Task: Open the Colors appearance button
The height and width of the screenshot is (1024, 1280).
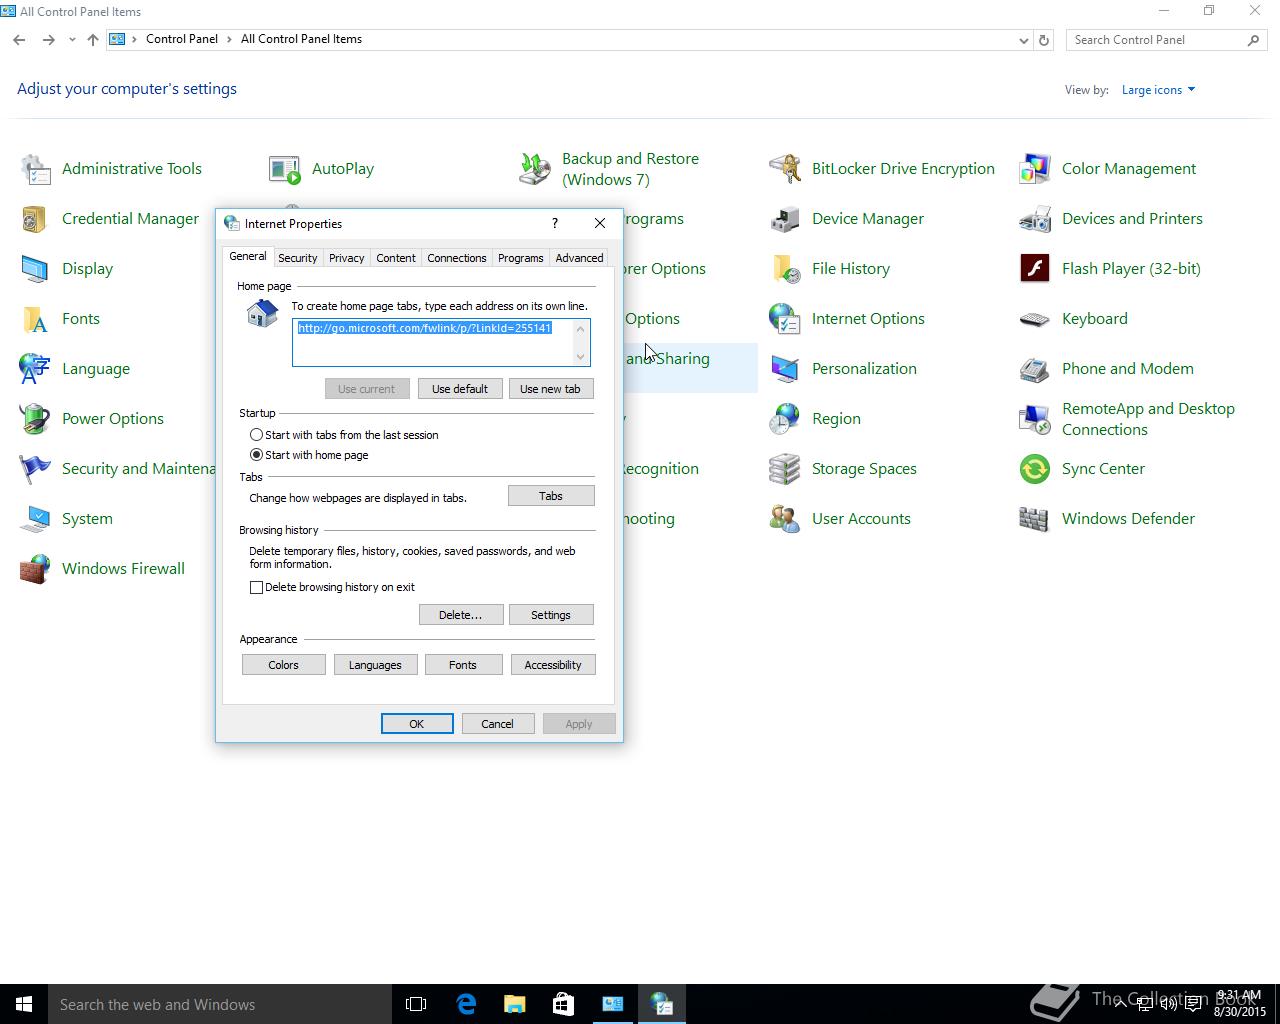Action: [283, 665]
